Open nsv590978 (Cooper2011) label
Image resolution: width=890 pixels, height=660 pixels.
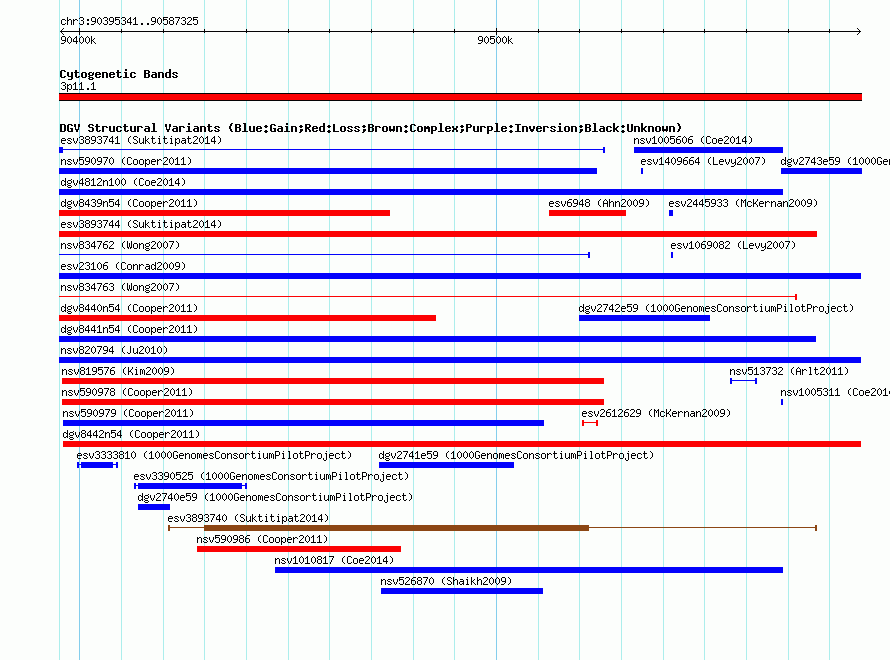pyautogui.click(x=127, y=392)
